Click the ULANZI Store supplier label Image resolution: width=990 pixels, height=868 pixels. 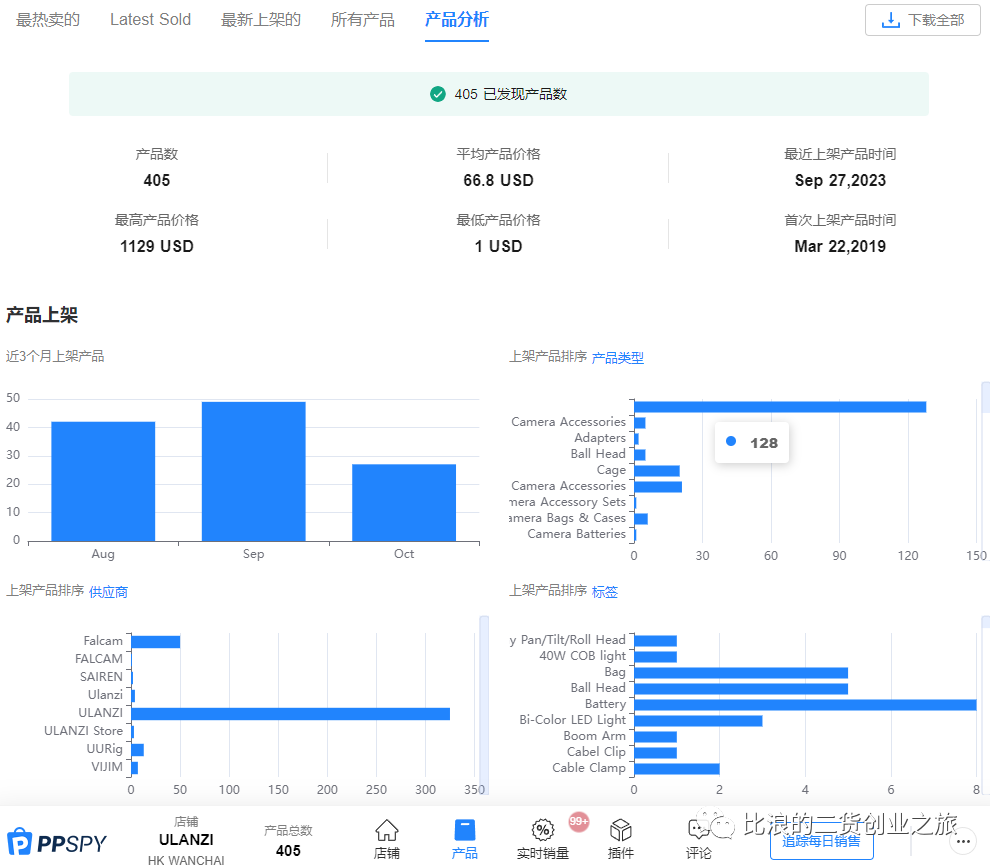(x=83, y=731)
